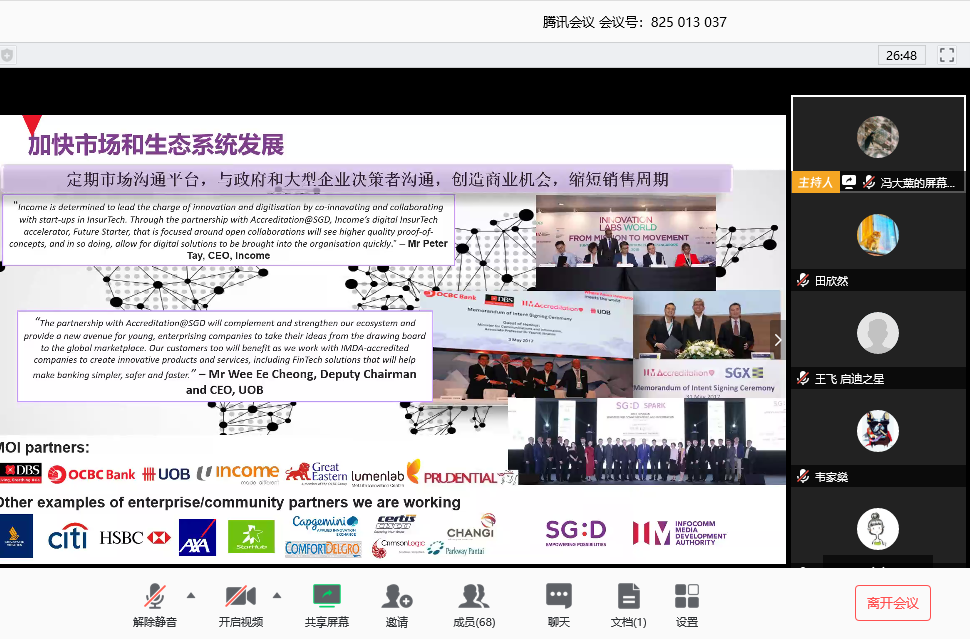Click the DBS logo on slide
970x639 pixels.
coord(20,473)
